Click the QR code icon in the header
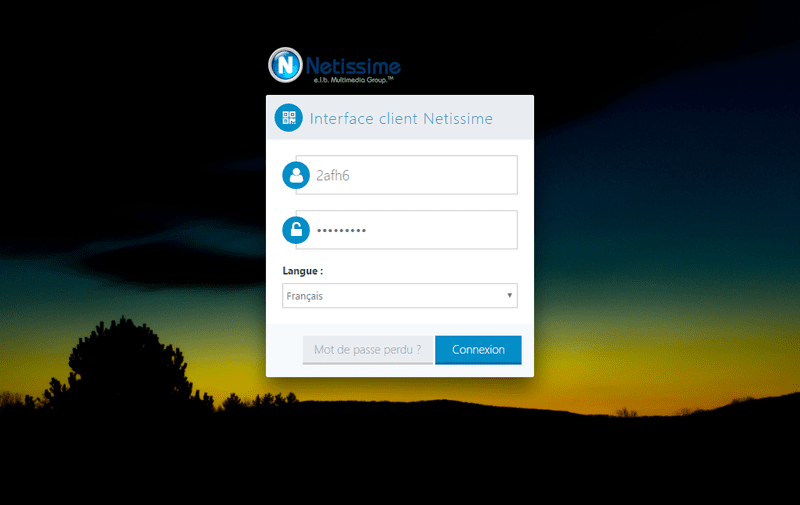 click(289, 118)
